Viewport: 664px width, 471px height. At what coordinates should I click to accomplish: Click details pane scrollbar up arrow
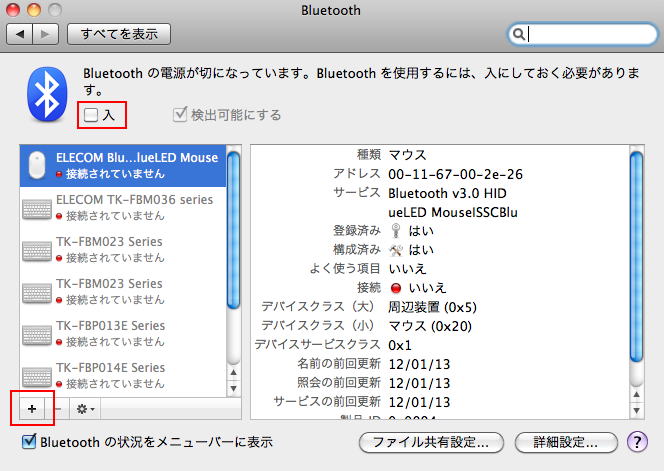point(636,394)
